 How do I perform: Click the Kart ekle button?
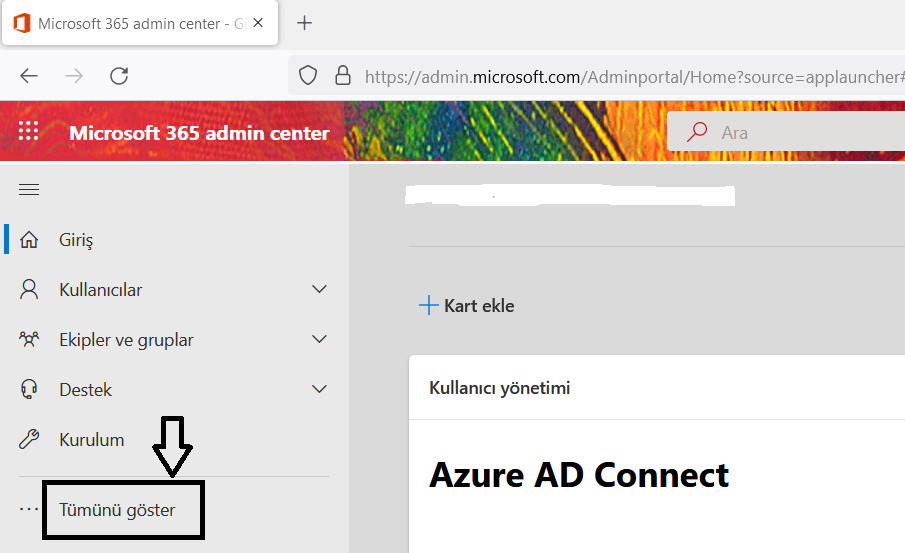click(x=466, y=305)
